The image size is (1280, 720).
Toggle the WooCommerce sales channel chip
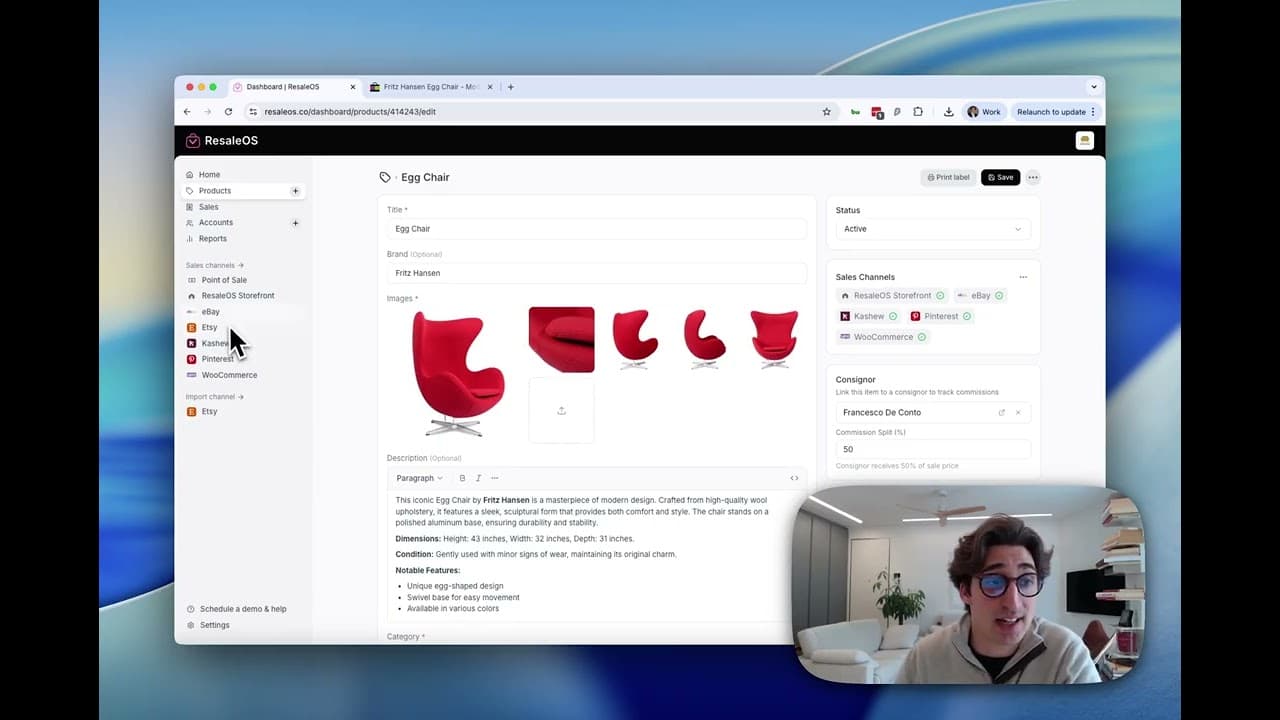pyautogui.click(x=883, y=337)
